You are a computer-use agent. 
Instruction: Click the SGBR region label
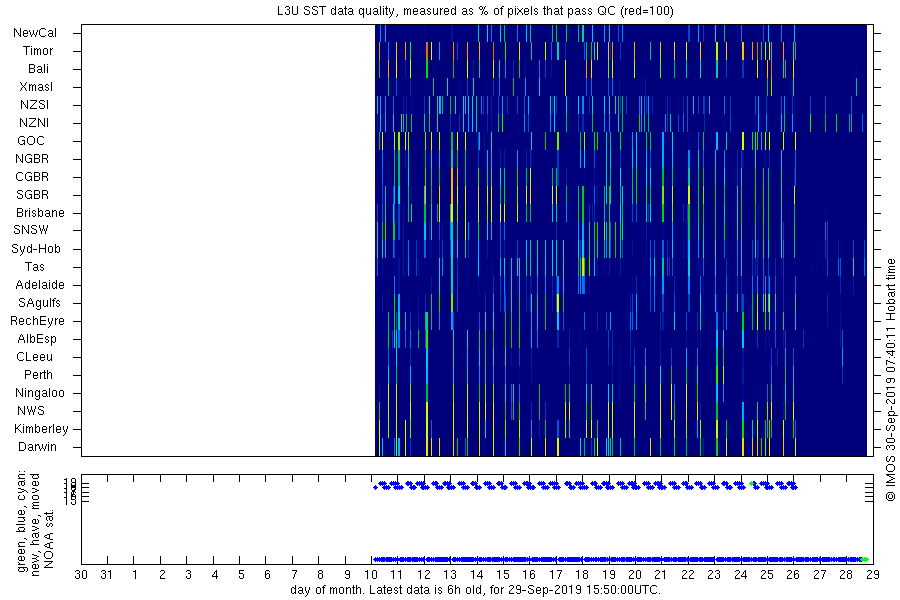[x=32, y=195]
